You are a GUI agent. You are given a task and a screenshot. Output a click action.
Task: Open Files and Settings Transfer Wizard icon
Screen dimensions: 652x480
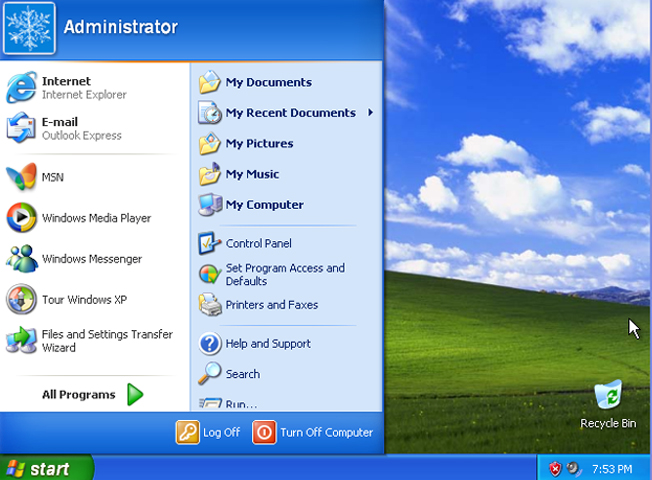pos(21,340)
